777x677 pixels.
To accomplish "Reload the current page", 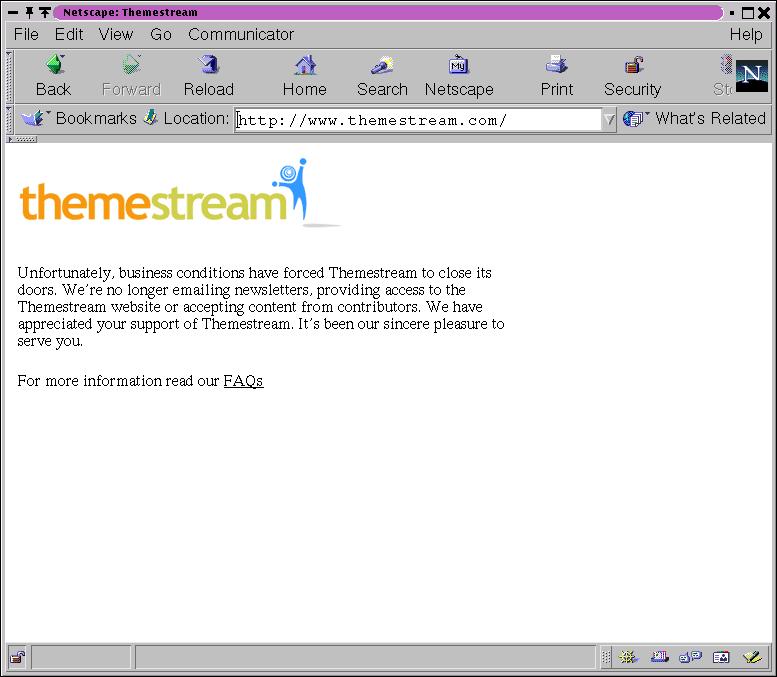I will (x=209, y=76).
